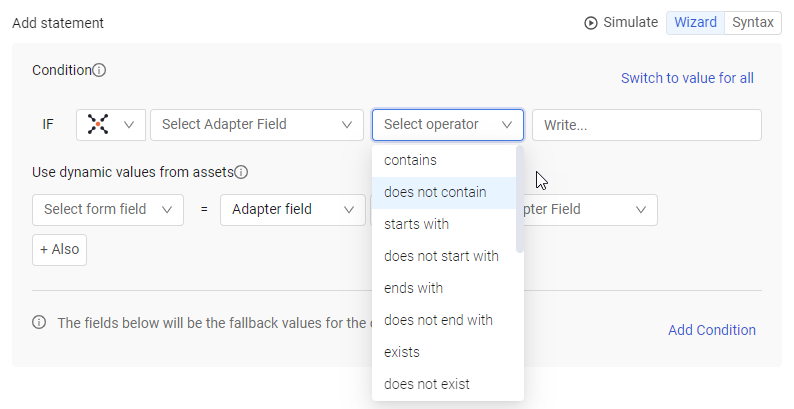Click Switch to value for all link
This screenshot has width=794, height=409.
pyautogui.click(x=687, y=78)
